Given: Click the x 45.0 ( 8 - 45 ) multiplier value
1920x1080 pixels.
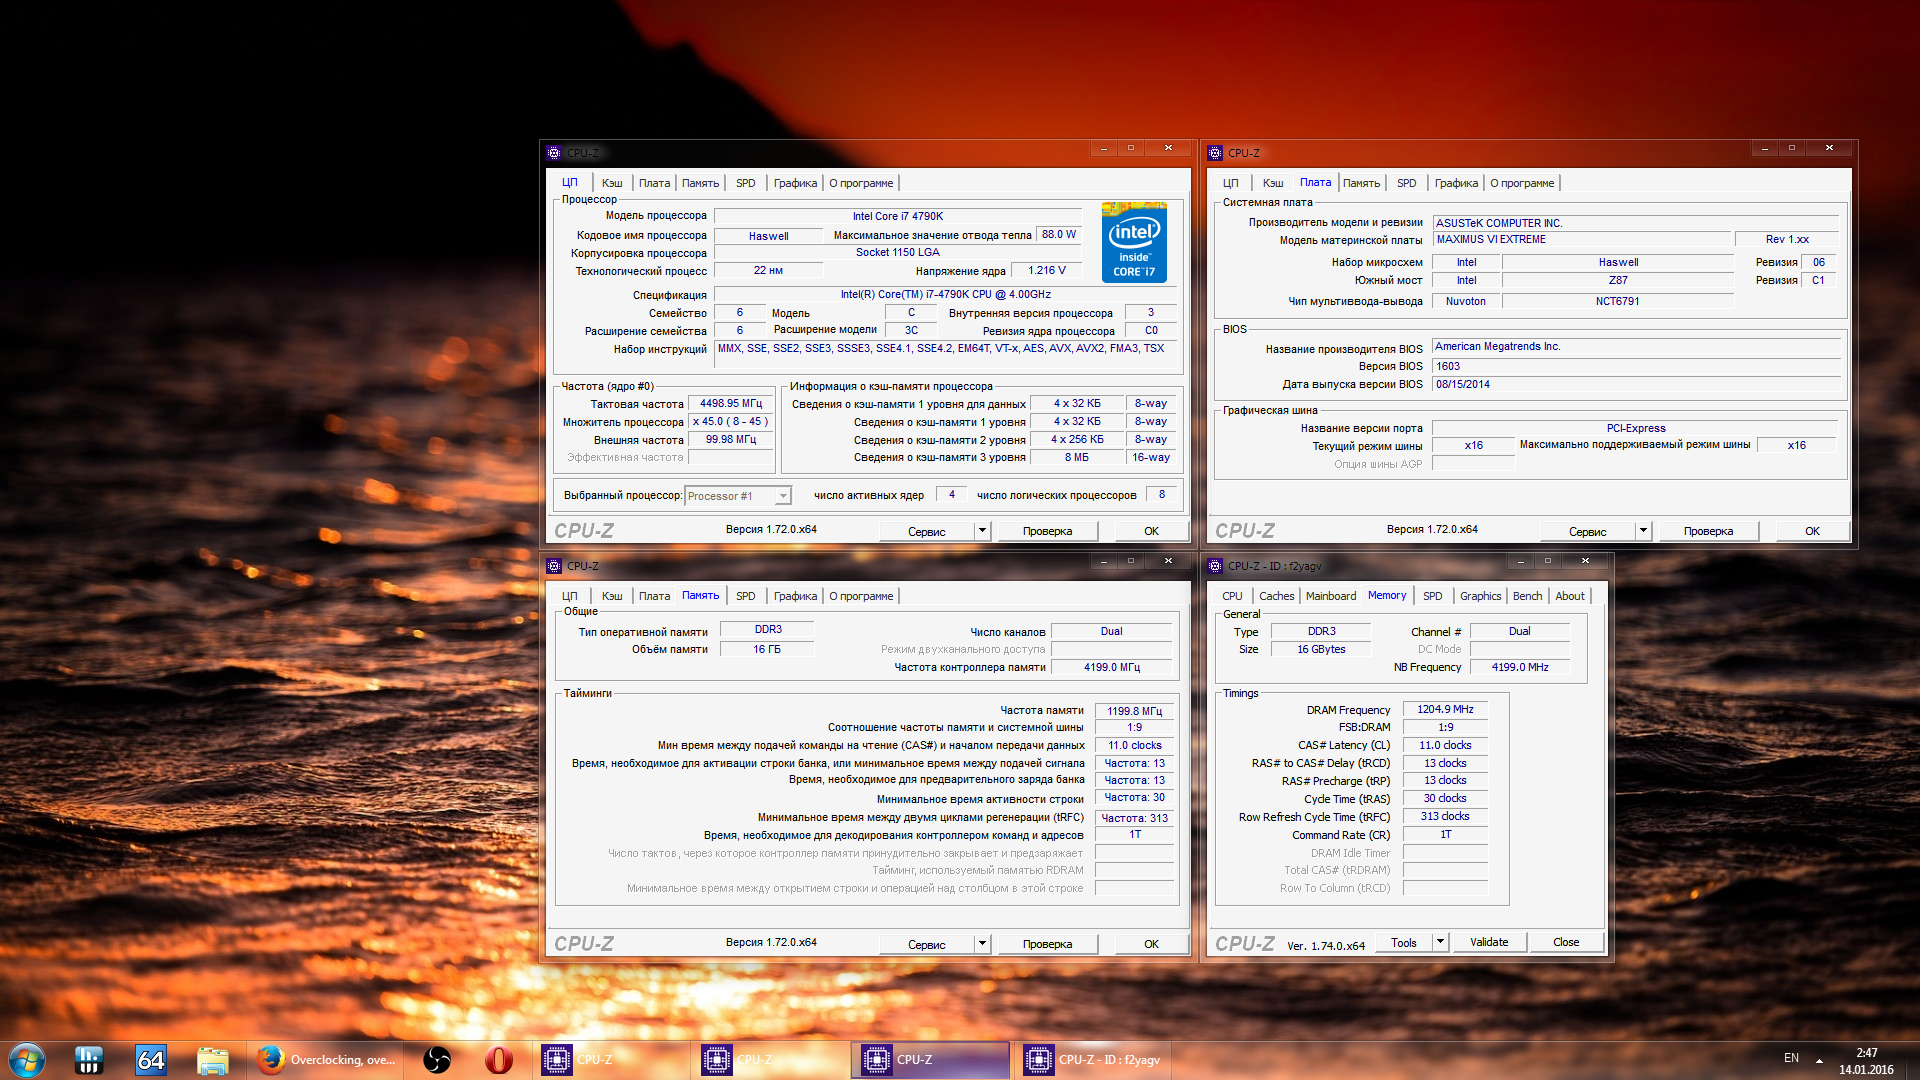Looking at the screenshot, I should coord(731,422).
